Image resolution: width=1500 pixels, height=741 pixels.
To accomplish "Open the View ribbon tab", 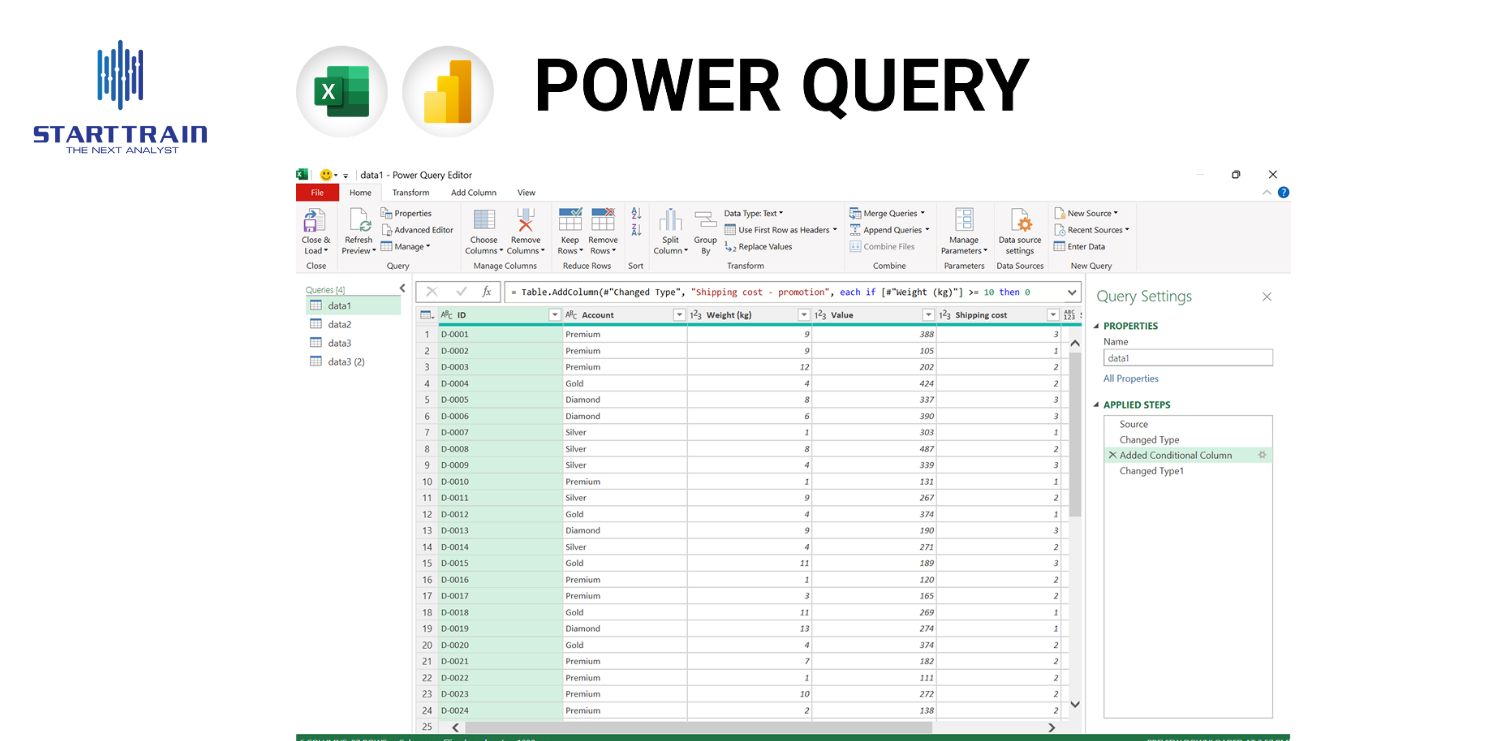I will click(x=526, y=192).
